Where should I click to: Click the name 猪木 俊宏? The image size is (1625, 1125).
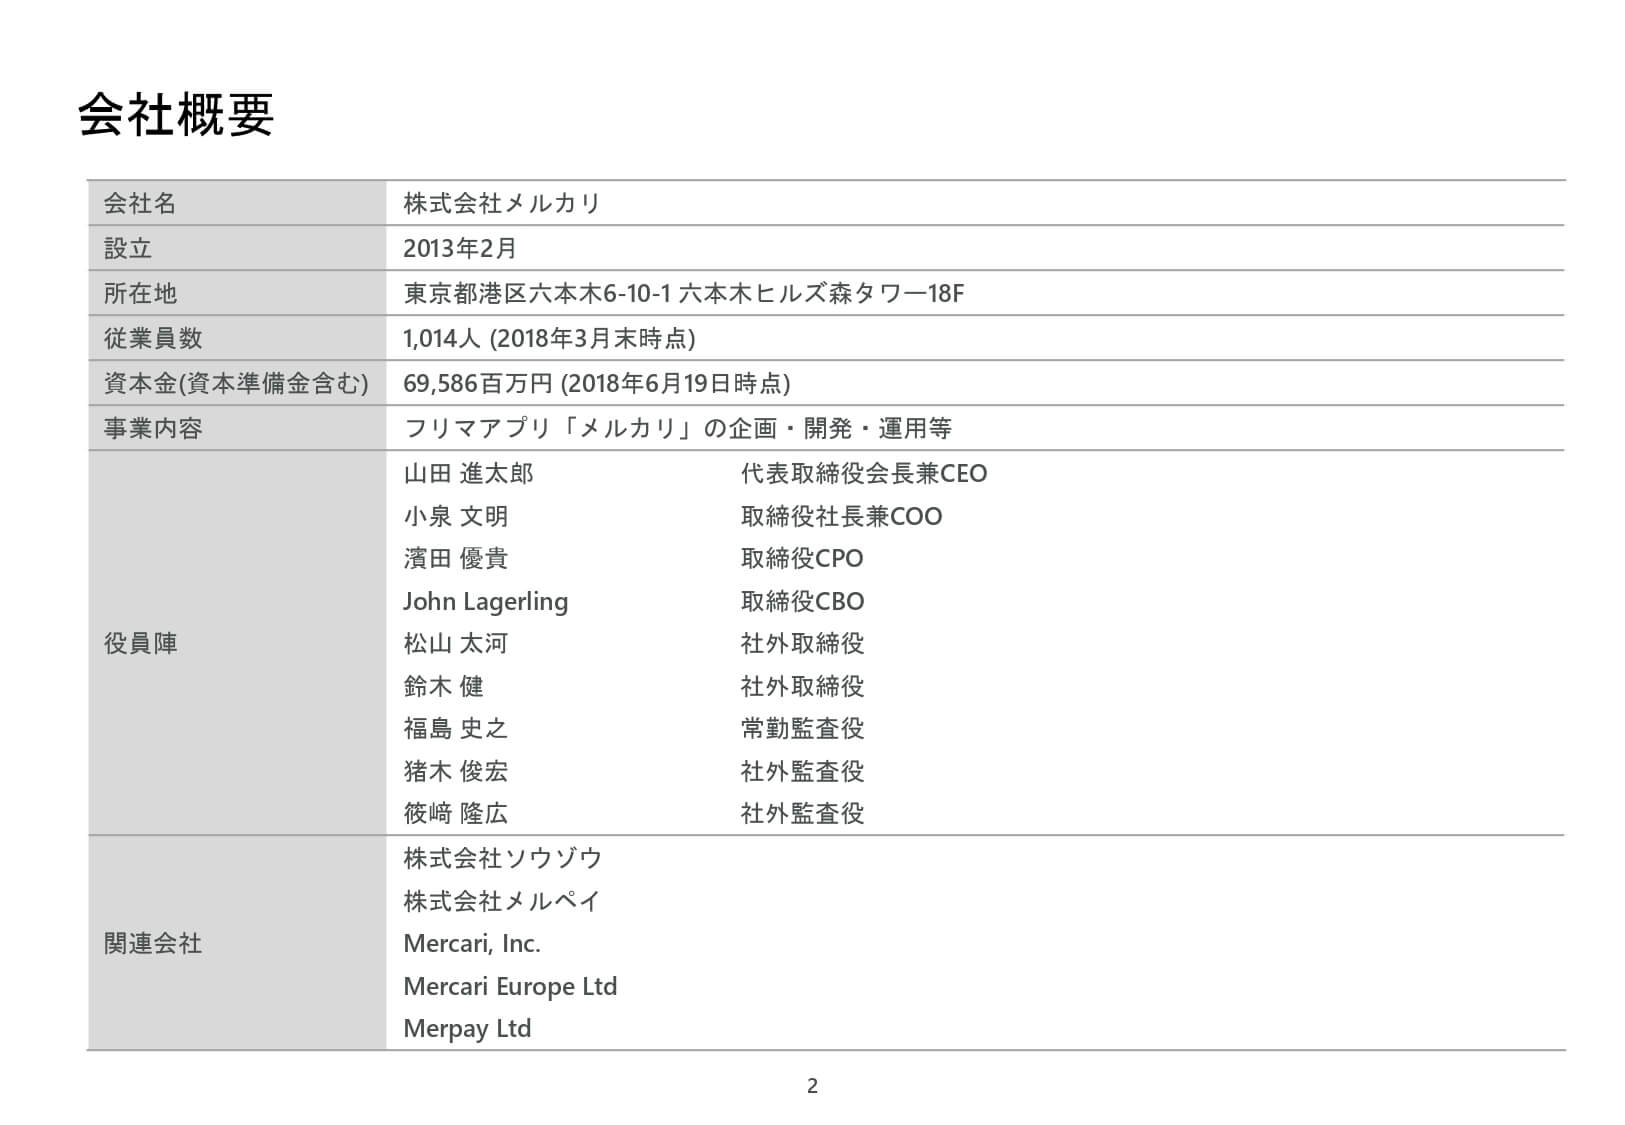(456, 771)
